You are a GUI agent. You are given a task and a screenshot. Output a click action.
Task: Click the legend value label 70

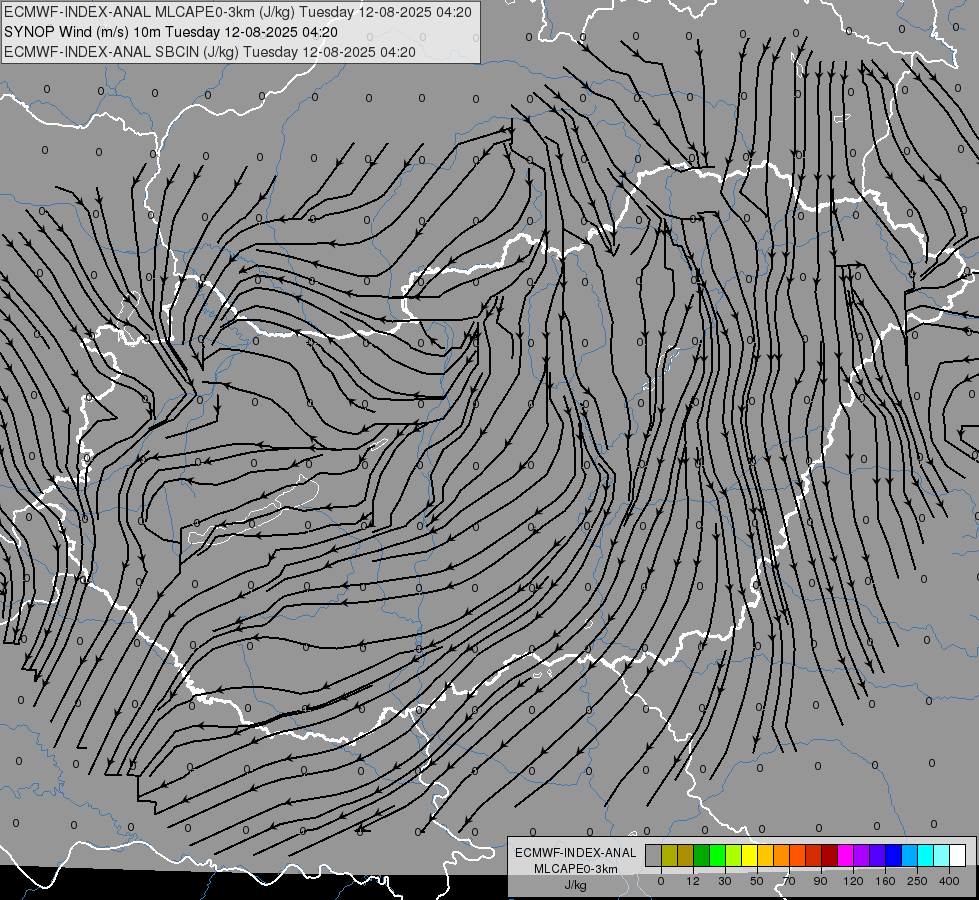(789, 881)
